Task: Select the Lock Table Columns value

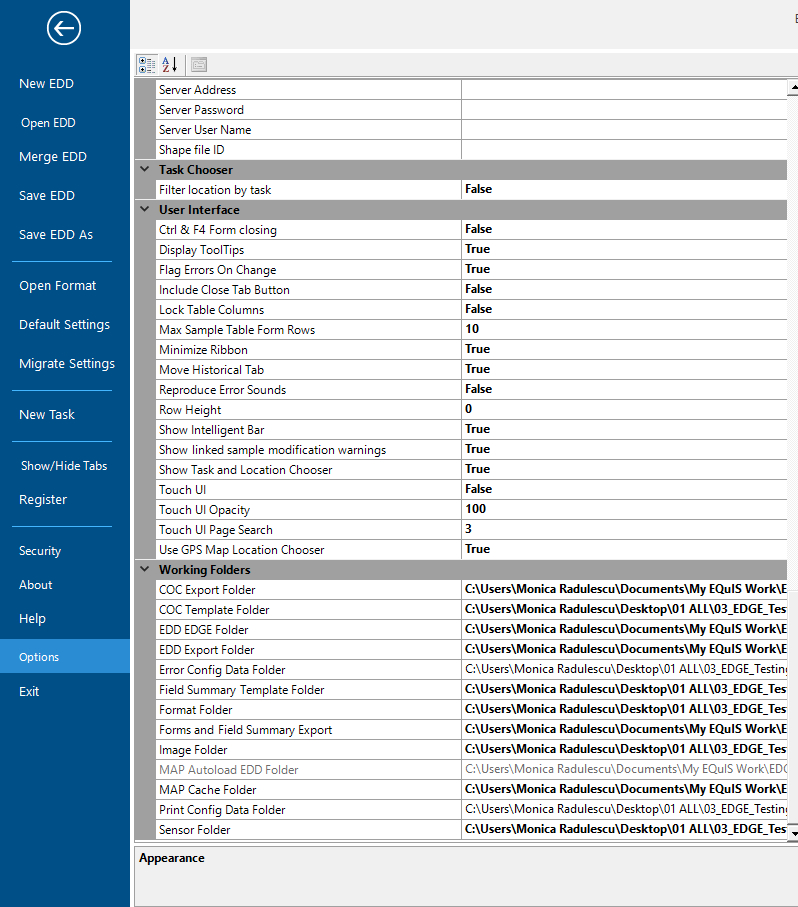Action: pos(624,309)
